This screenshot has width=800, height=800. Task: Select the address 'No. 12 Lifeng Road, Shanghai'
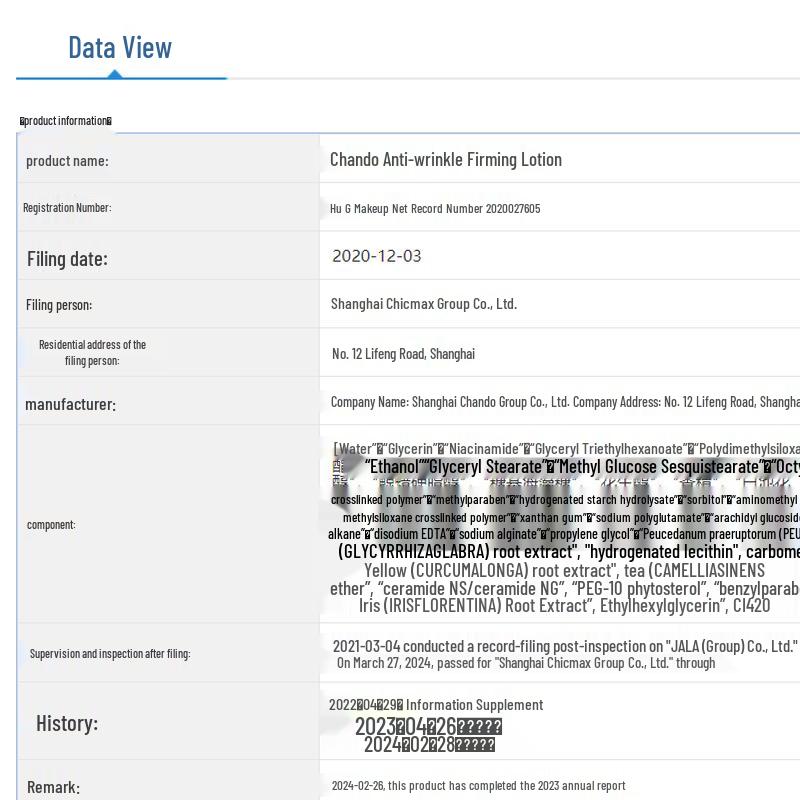click(403, 354)
